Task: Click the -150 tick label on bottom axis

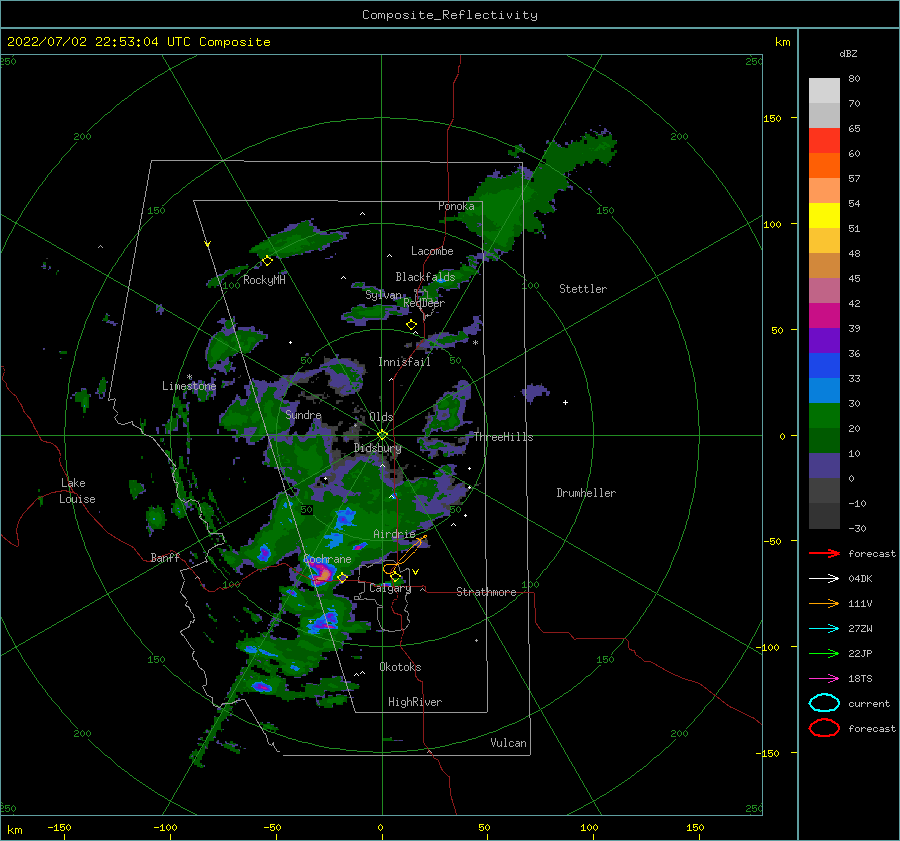Action: pos(59,827)
